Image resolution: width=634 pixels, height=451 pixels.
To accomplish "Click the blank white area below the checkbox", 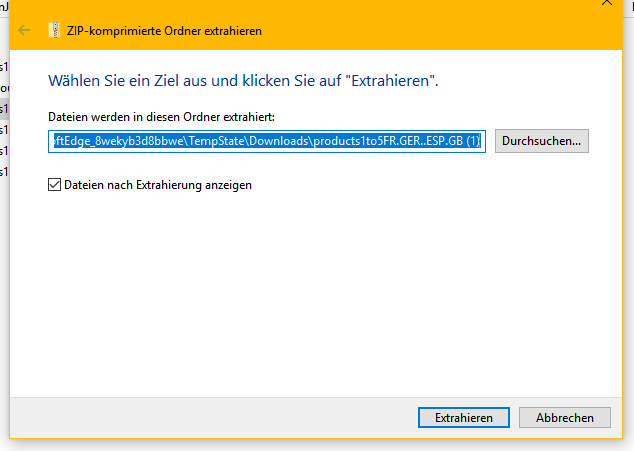I will (300, 290).
